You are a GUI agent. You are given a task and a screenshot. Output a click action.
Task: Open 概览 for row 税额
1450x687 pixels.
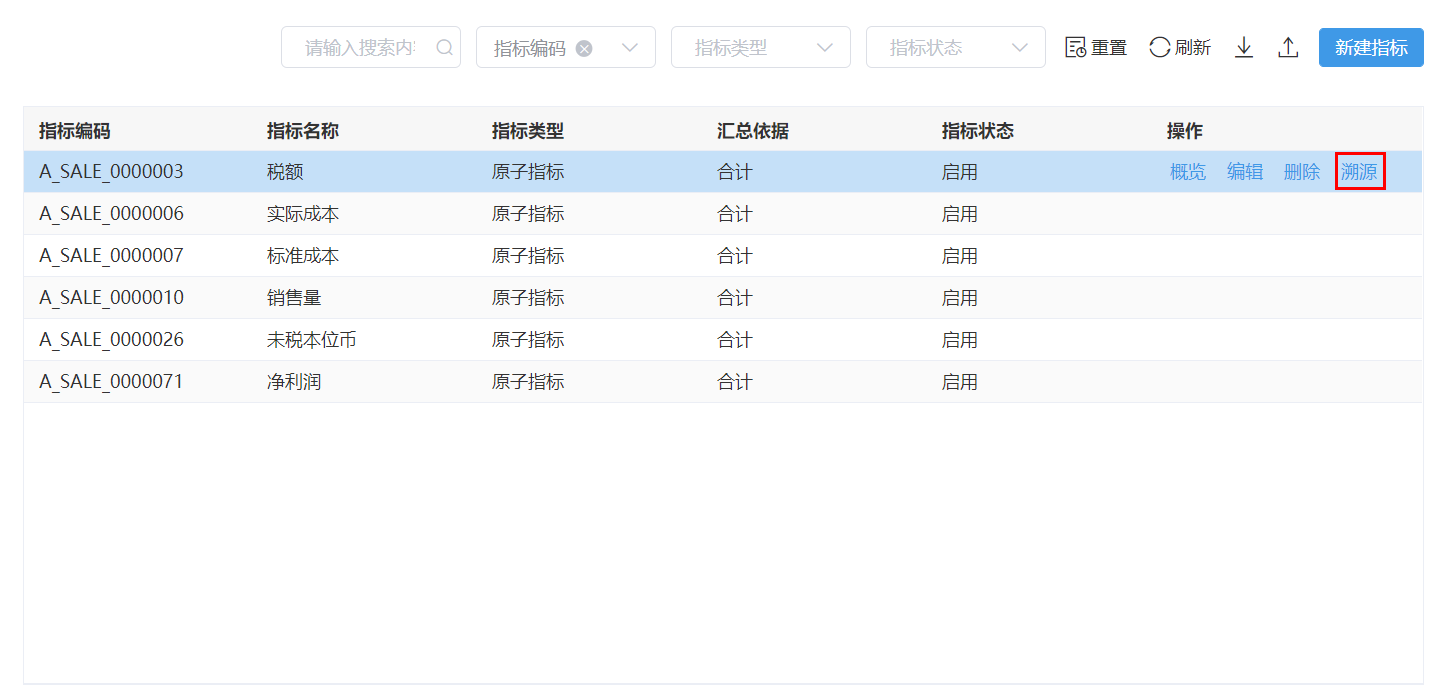point(1188,172)
